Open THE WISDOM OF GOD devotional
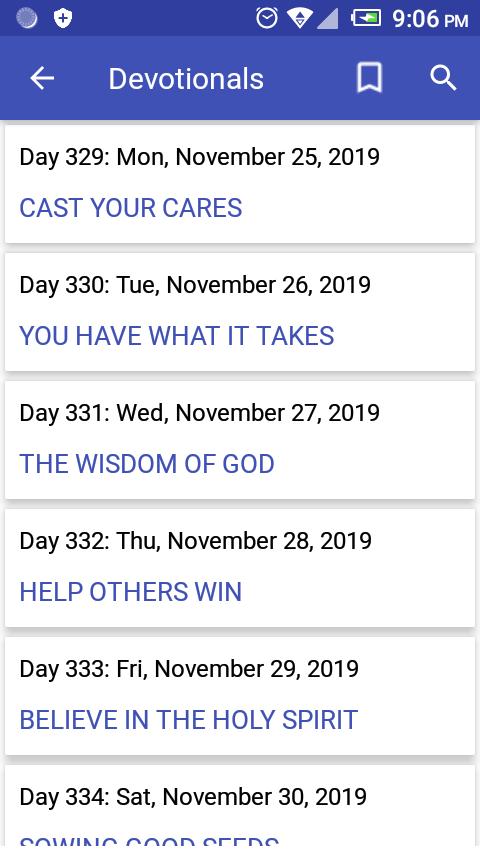The image size is (480, 854). coord(147,464)
